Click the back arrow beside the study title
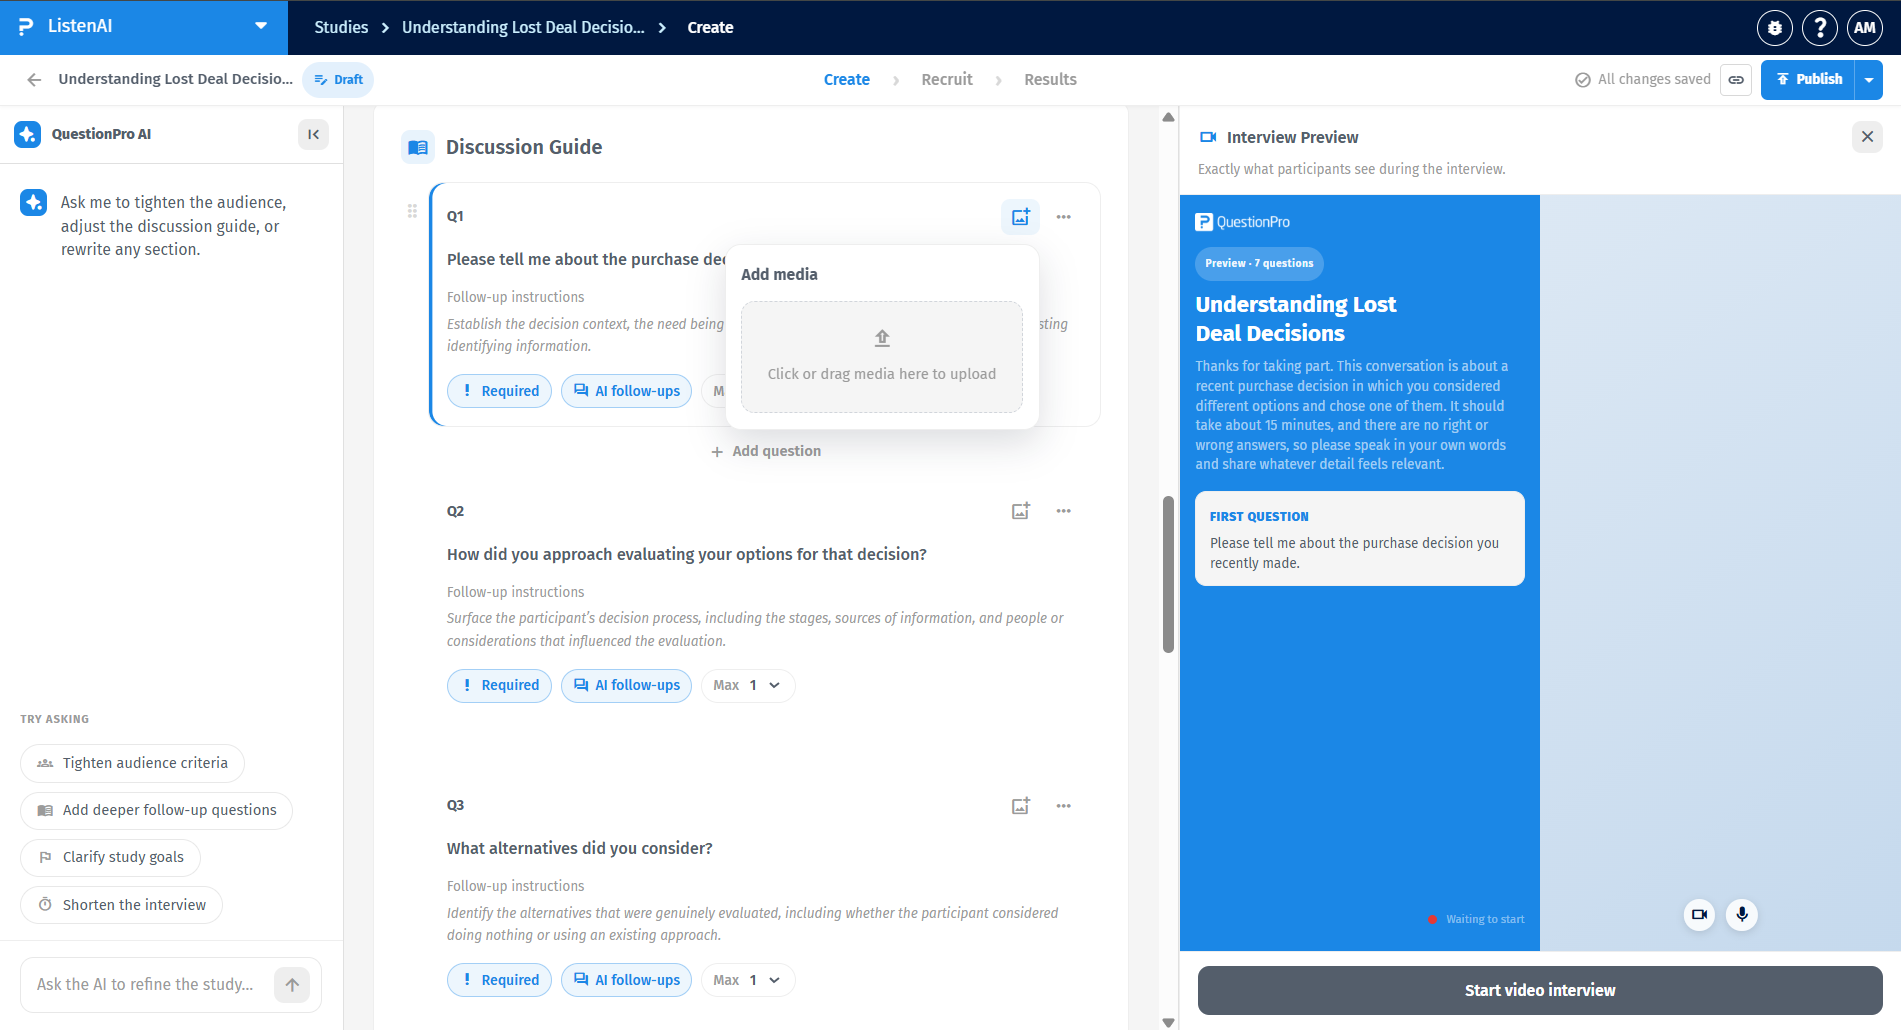 34,80
